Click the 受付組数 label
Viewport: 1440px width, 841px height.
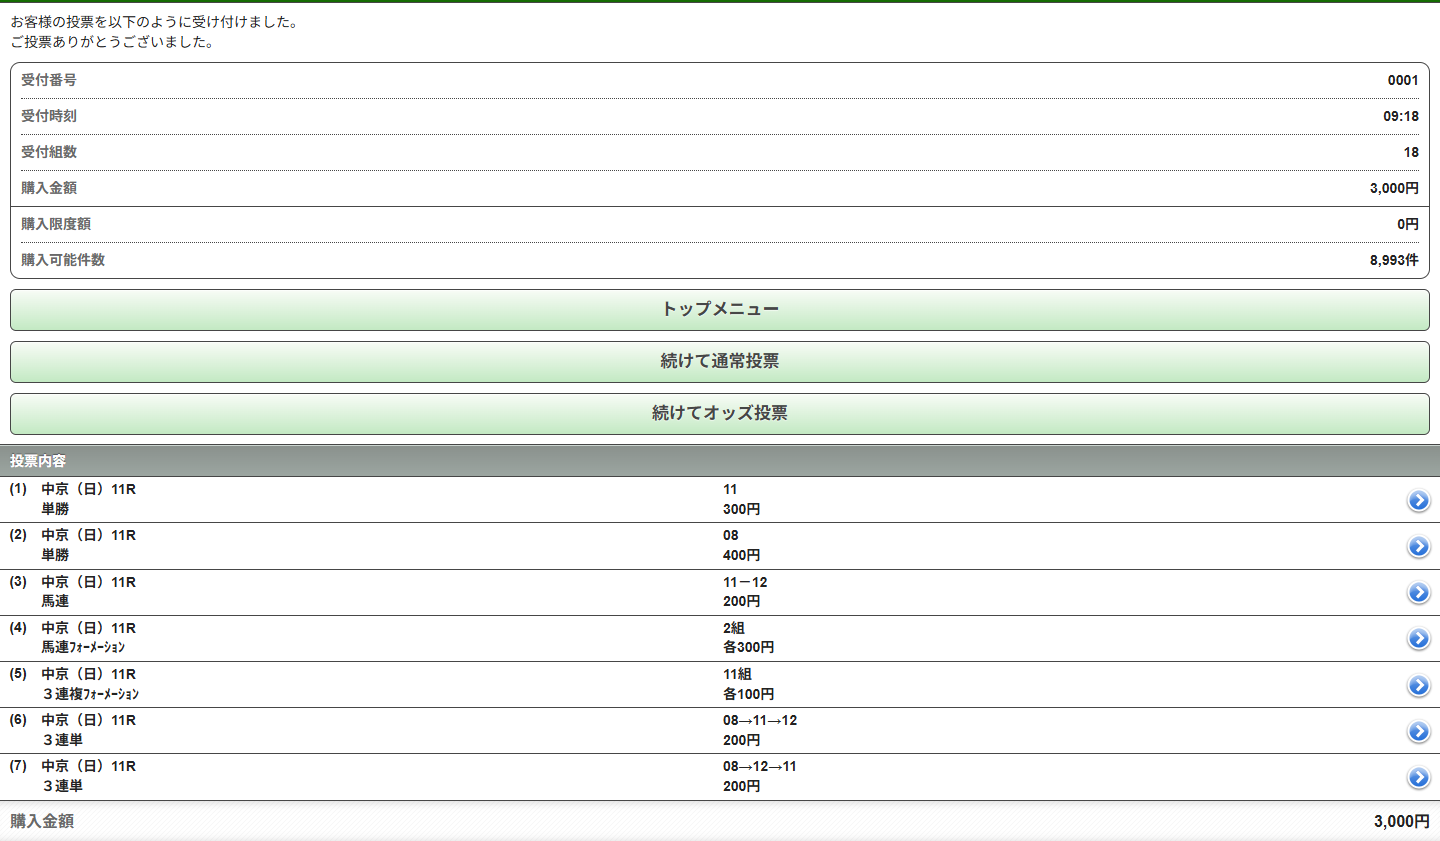(49, 152)
